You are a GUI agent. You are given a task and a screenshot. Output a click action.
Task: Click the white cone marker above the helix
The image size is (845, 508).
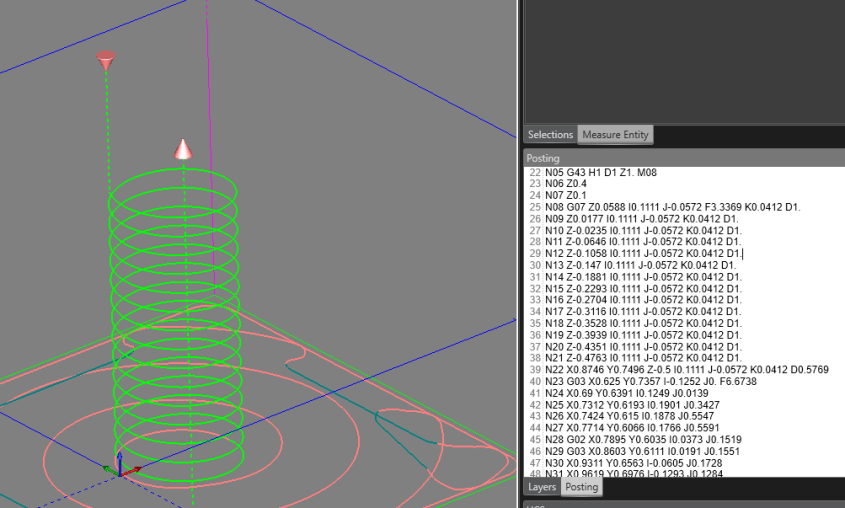coord(183,150)
